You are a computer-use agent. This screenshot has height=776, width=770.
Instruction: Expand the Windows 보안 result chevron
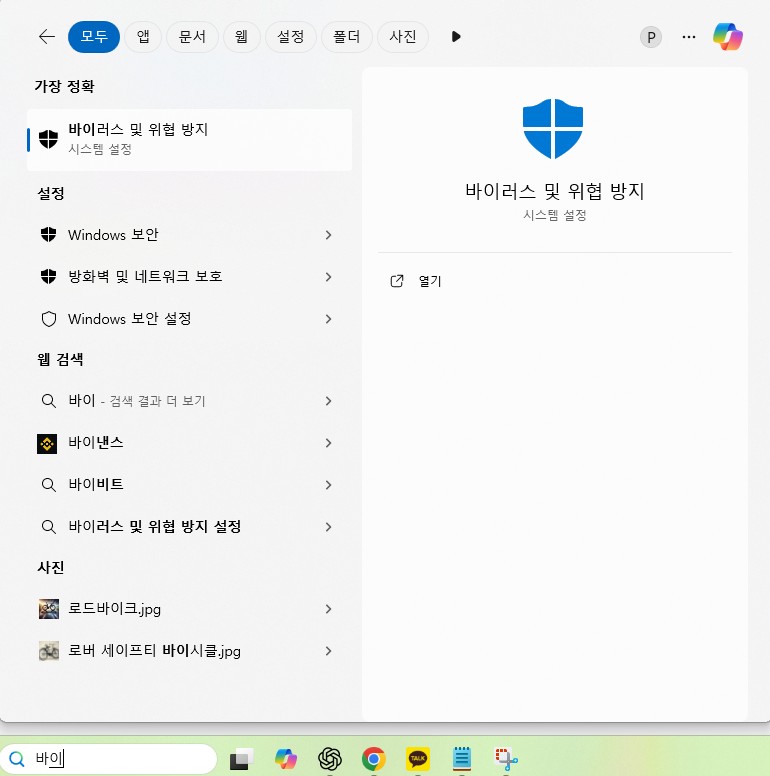coord(328,235)
